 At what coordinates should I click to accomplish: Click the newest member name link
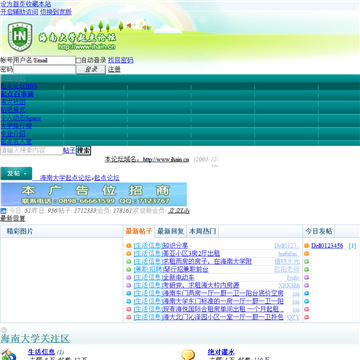(x=178, y=211)
